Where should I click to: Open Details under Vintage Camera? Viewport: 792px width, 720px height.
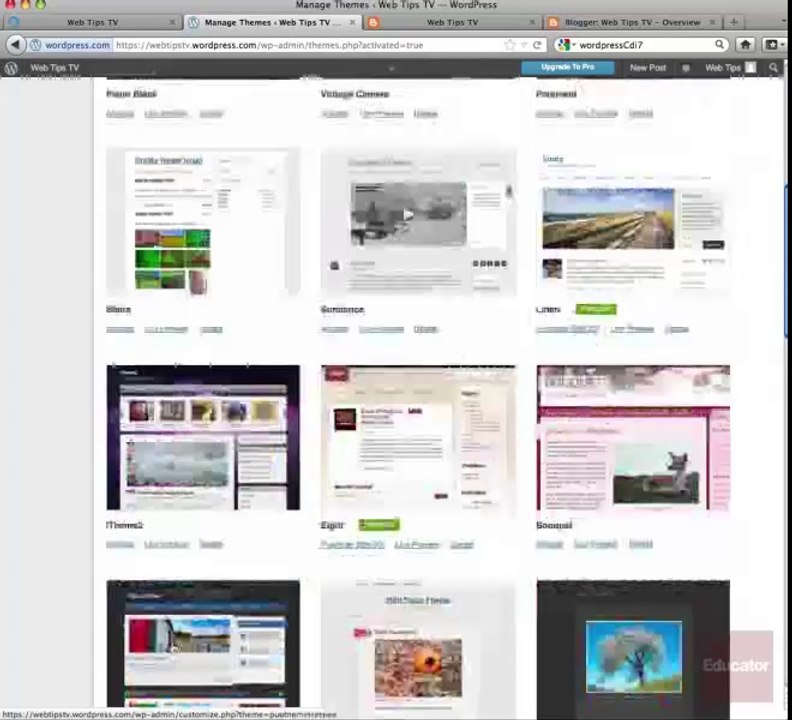coord(425,114)
